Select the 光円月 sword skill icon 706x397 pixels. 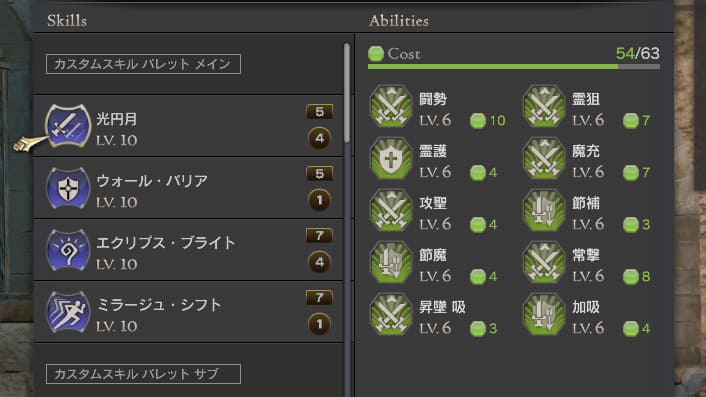(x=68, y=126)
